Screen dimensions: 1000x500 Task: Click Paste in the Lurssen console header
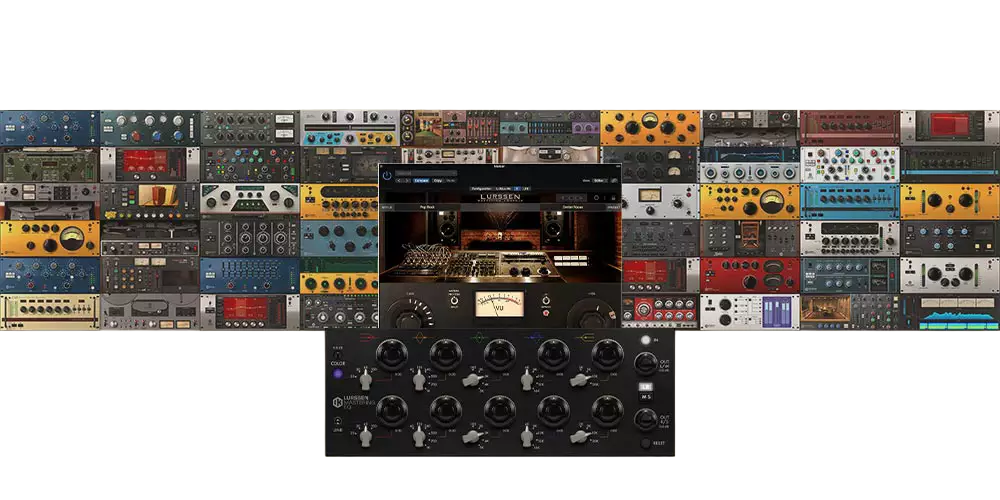451,180
